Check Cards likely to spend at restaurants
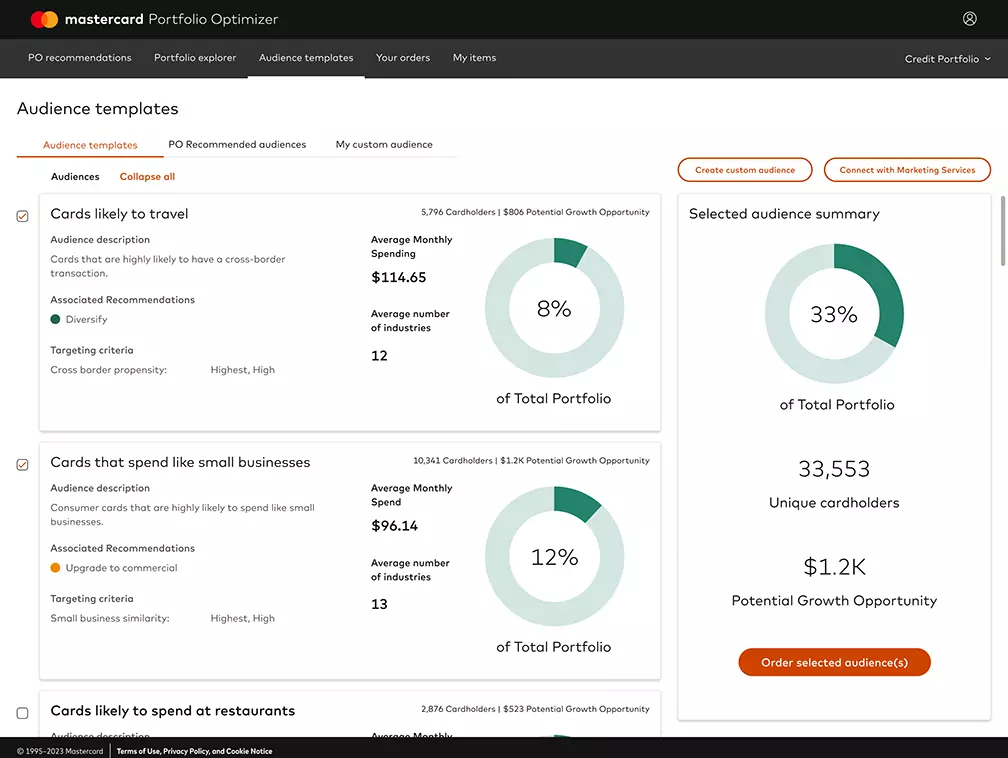 [22, 711]
